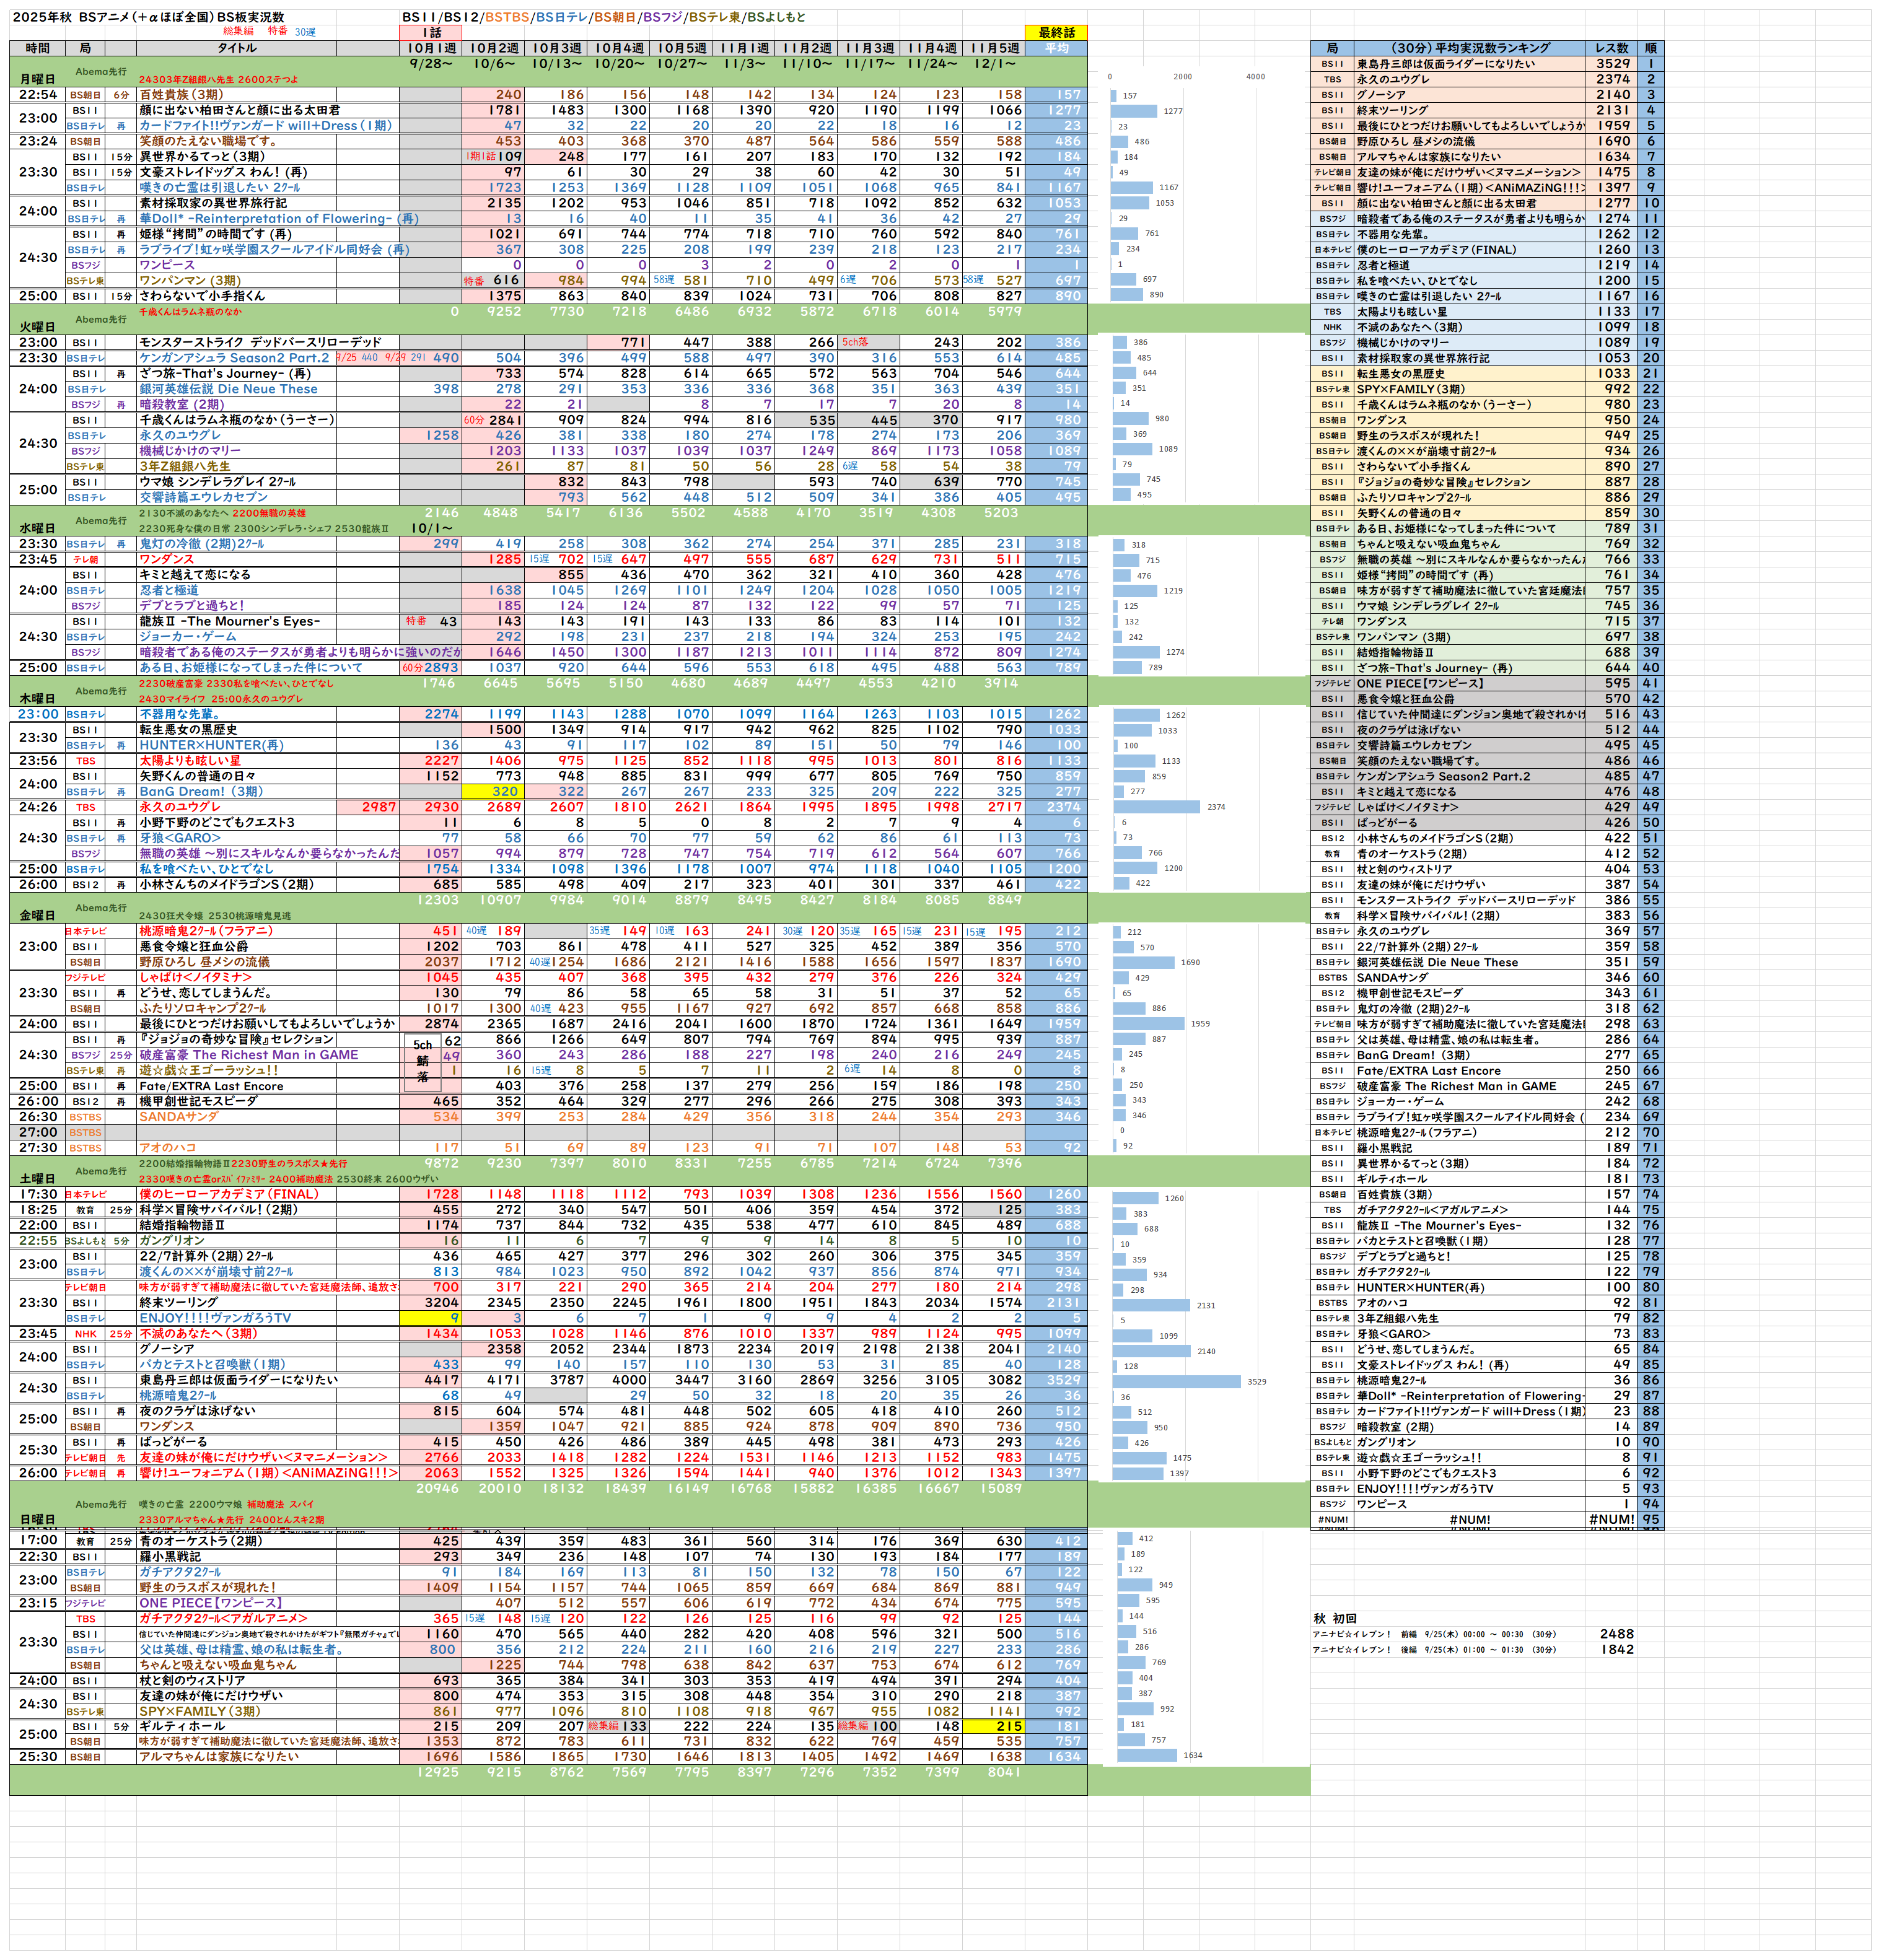The height and width of the screenshot is (1960, 1881).
Task: Click the 秋 初回 label below ranking
Action: [1335, 1618]
